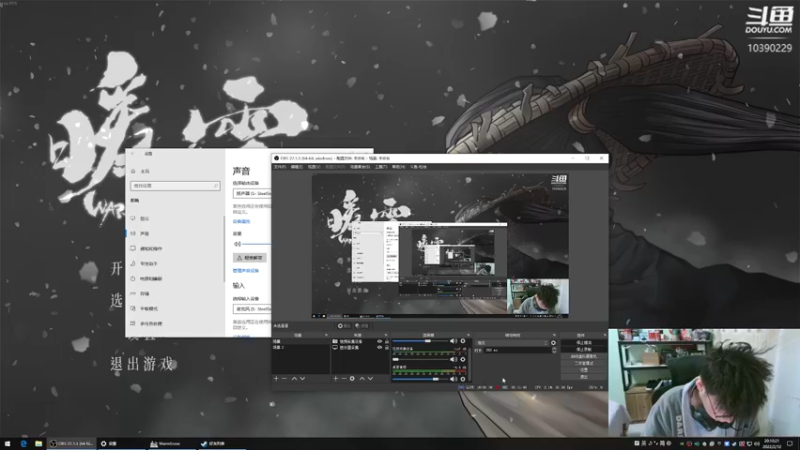The width and height of the screenshot is (800, 450).
Task: Move the selected source down in Sources panel
Action: coord(370,379)
